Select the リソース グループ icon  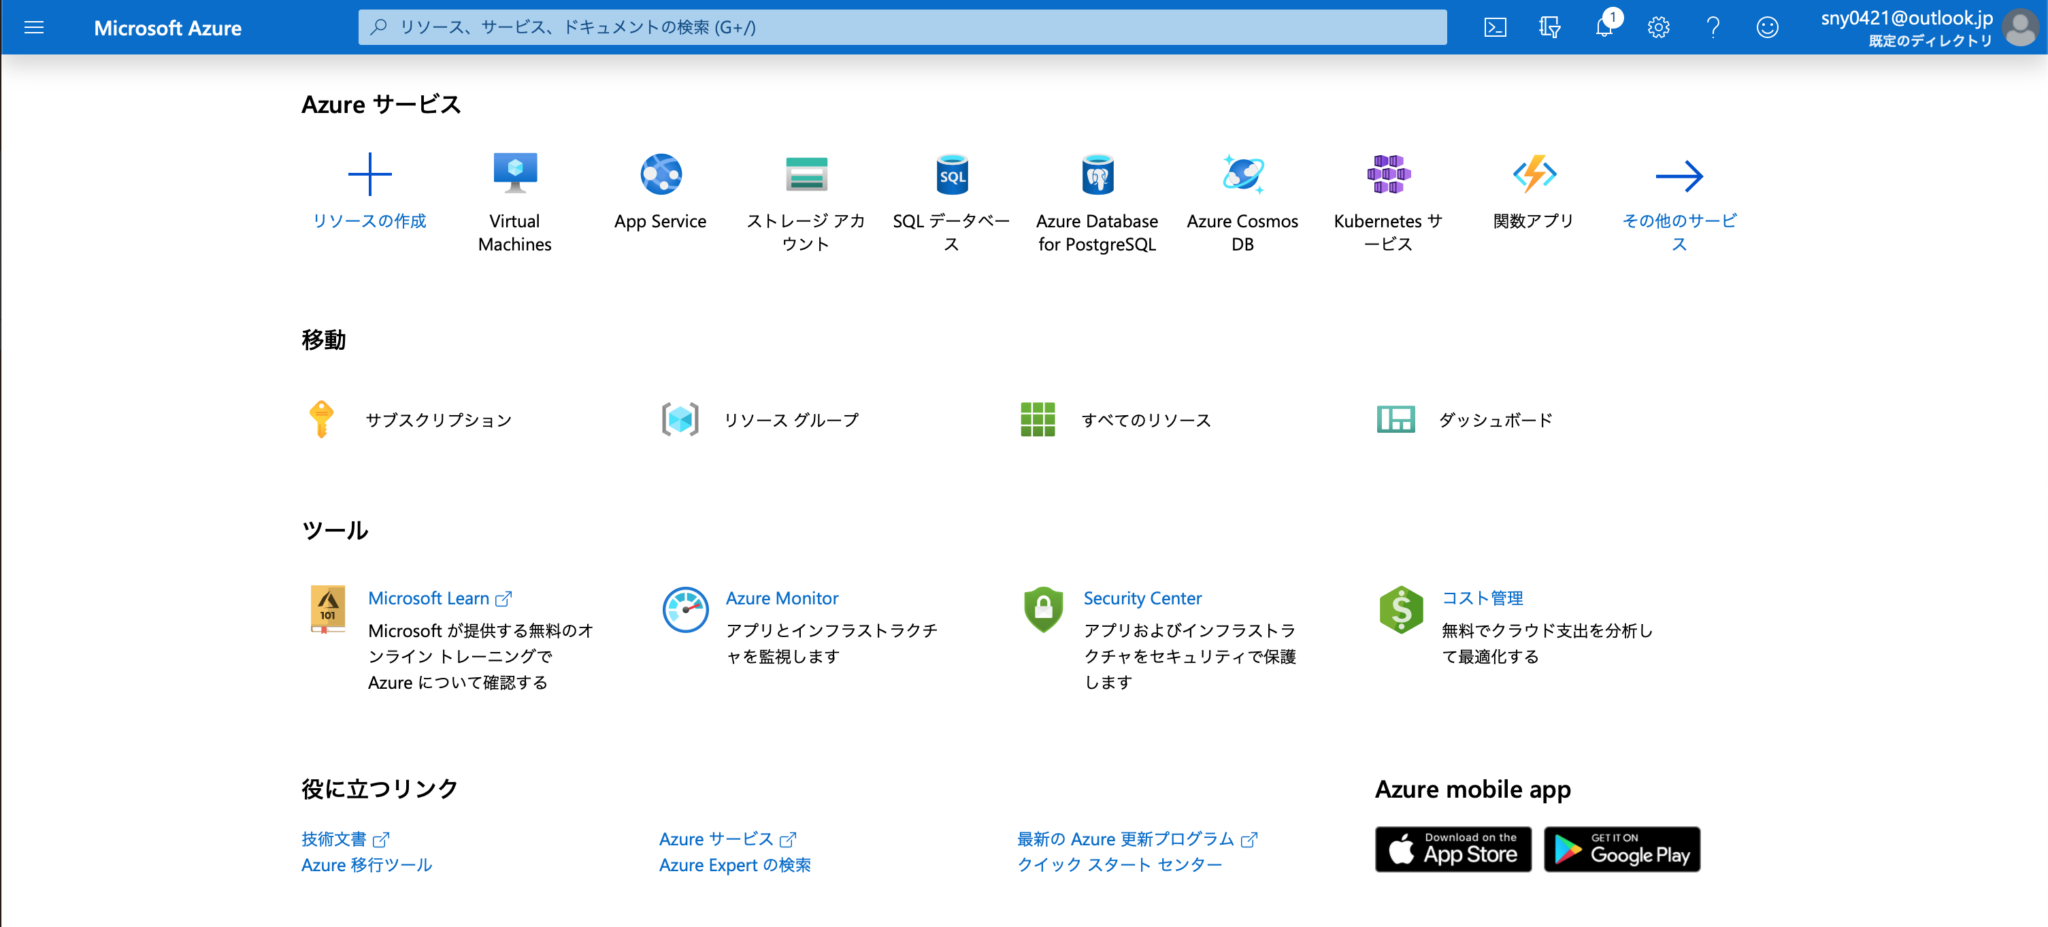click(681, 419)
